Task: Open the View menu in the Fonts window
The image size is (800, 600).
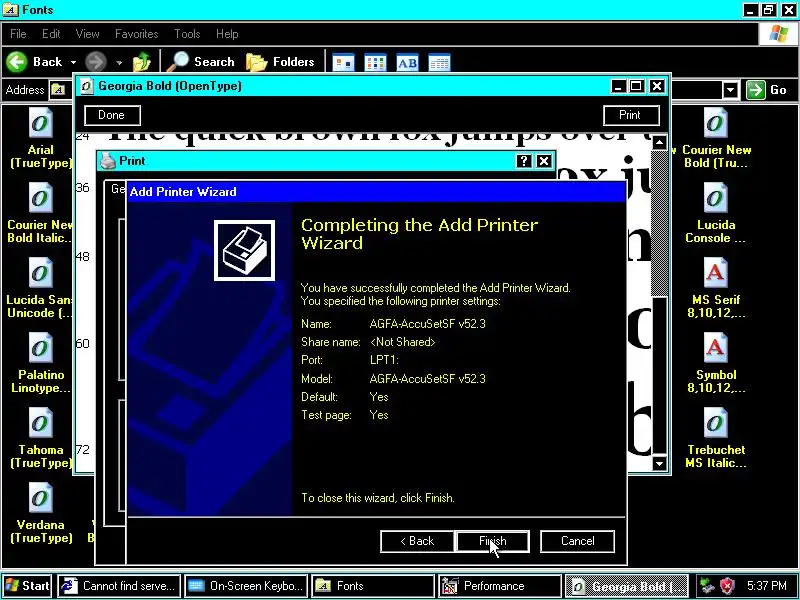Action: point(87,34)
